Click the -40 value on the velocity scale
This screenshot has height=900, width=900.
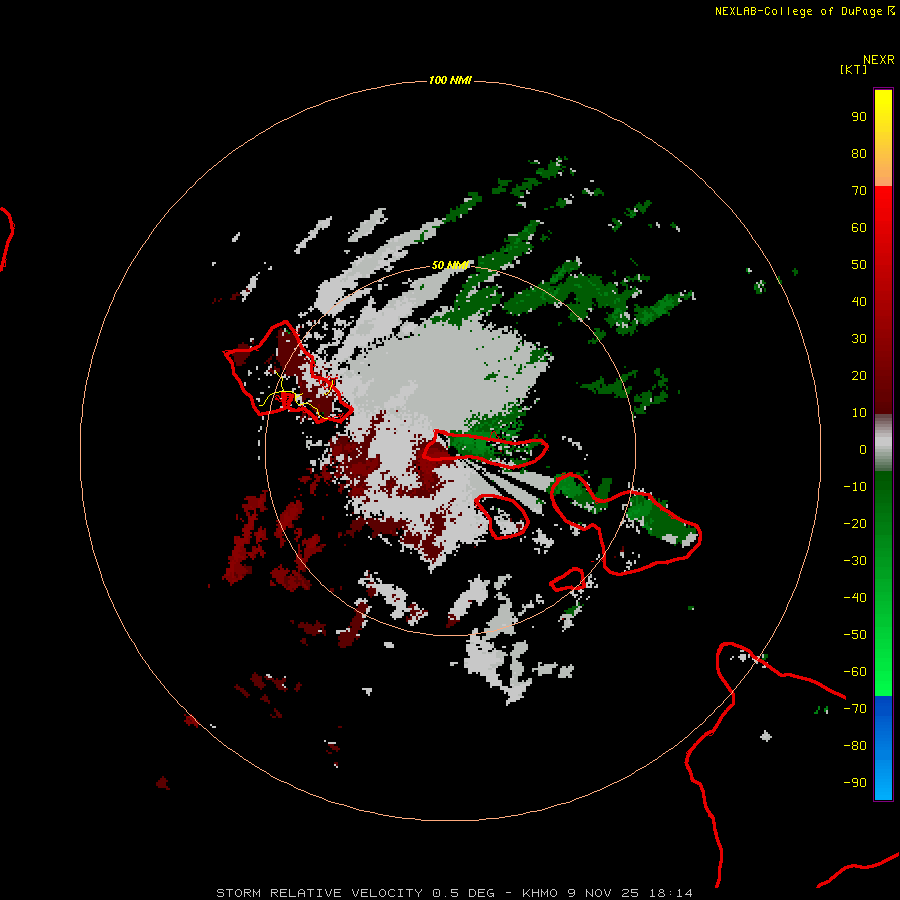point(855,598)
